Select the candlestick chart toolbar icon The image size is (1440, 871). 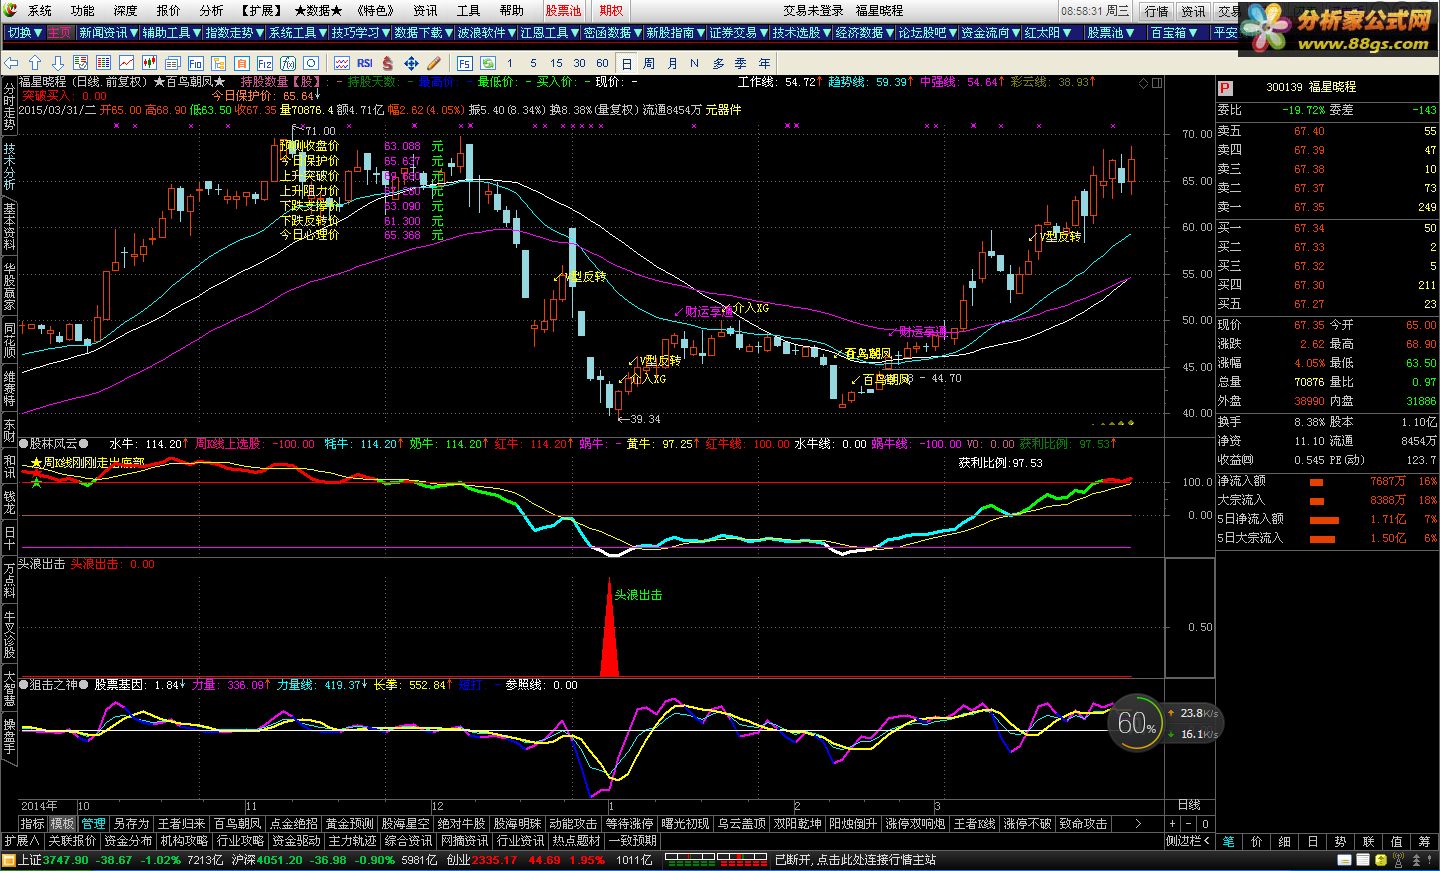coord(149,63)
